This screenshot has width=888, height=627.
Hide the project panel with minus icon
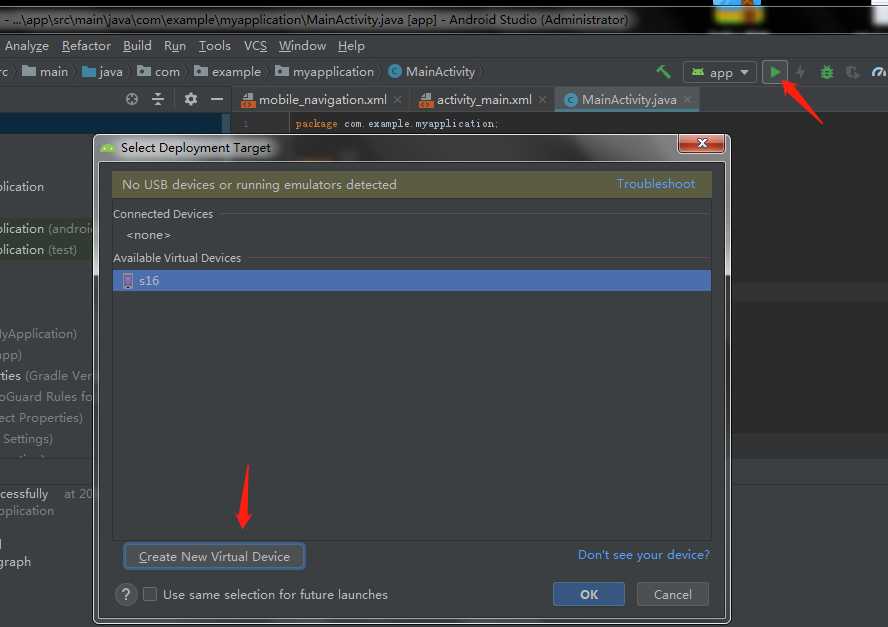tap(217, 99)
